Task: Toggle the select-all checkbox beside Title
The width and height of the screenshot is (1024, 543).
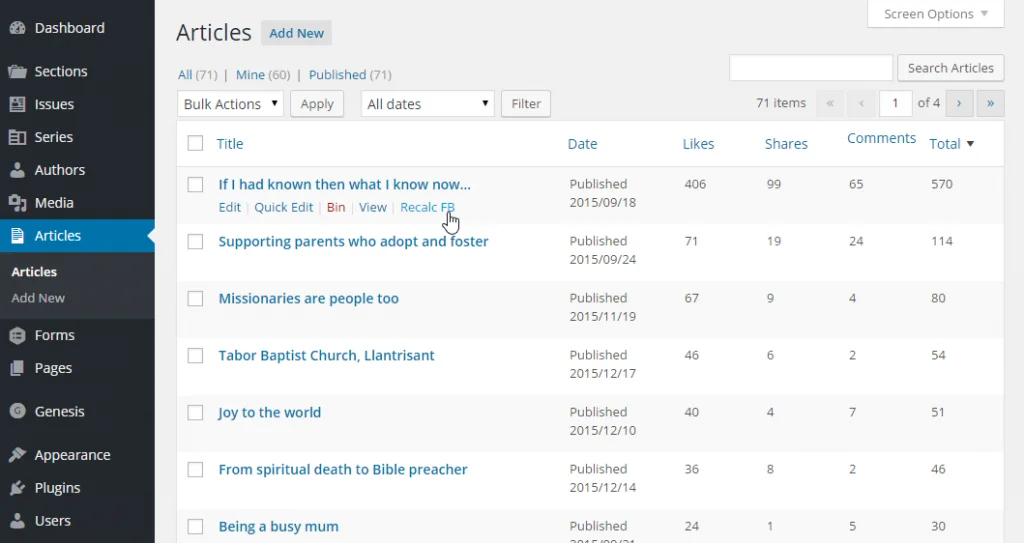Action: click(195, 143)
